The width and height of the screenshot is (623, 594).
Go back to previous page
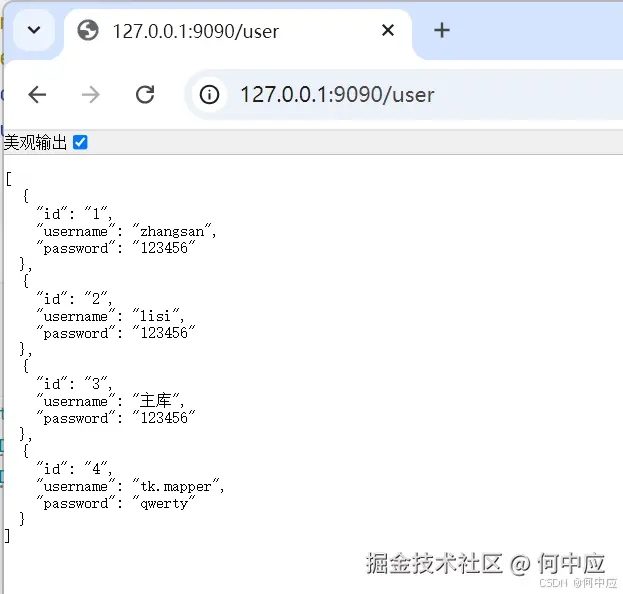click(37, 95)
